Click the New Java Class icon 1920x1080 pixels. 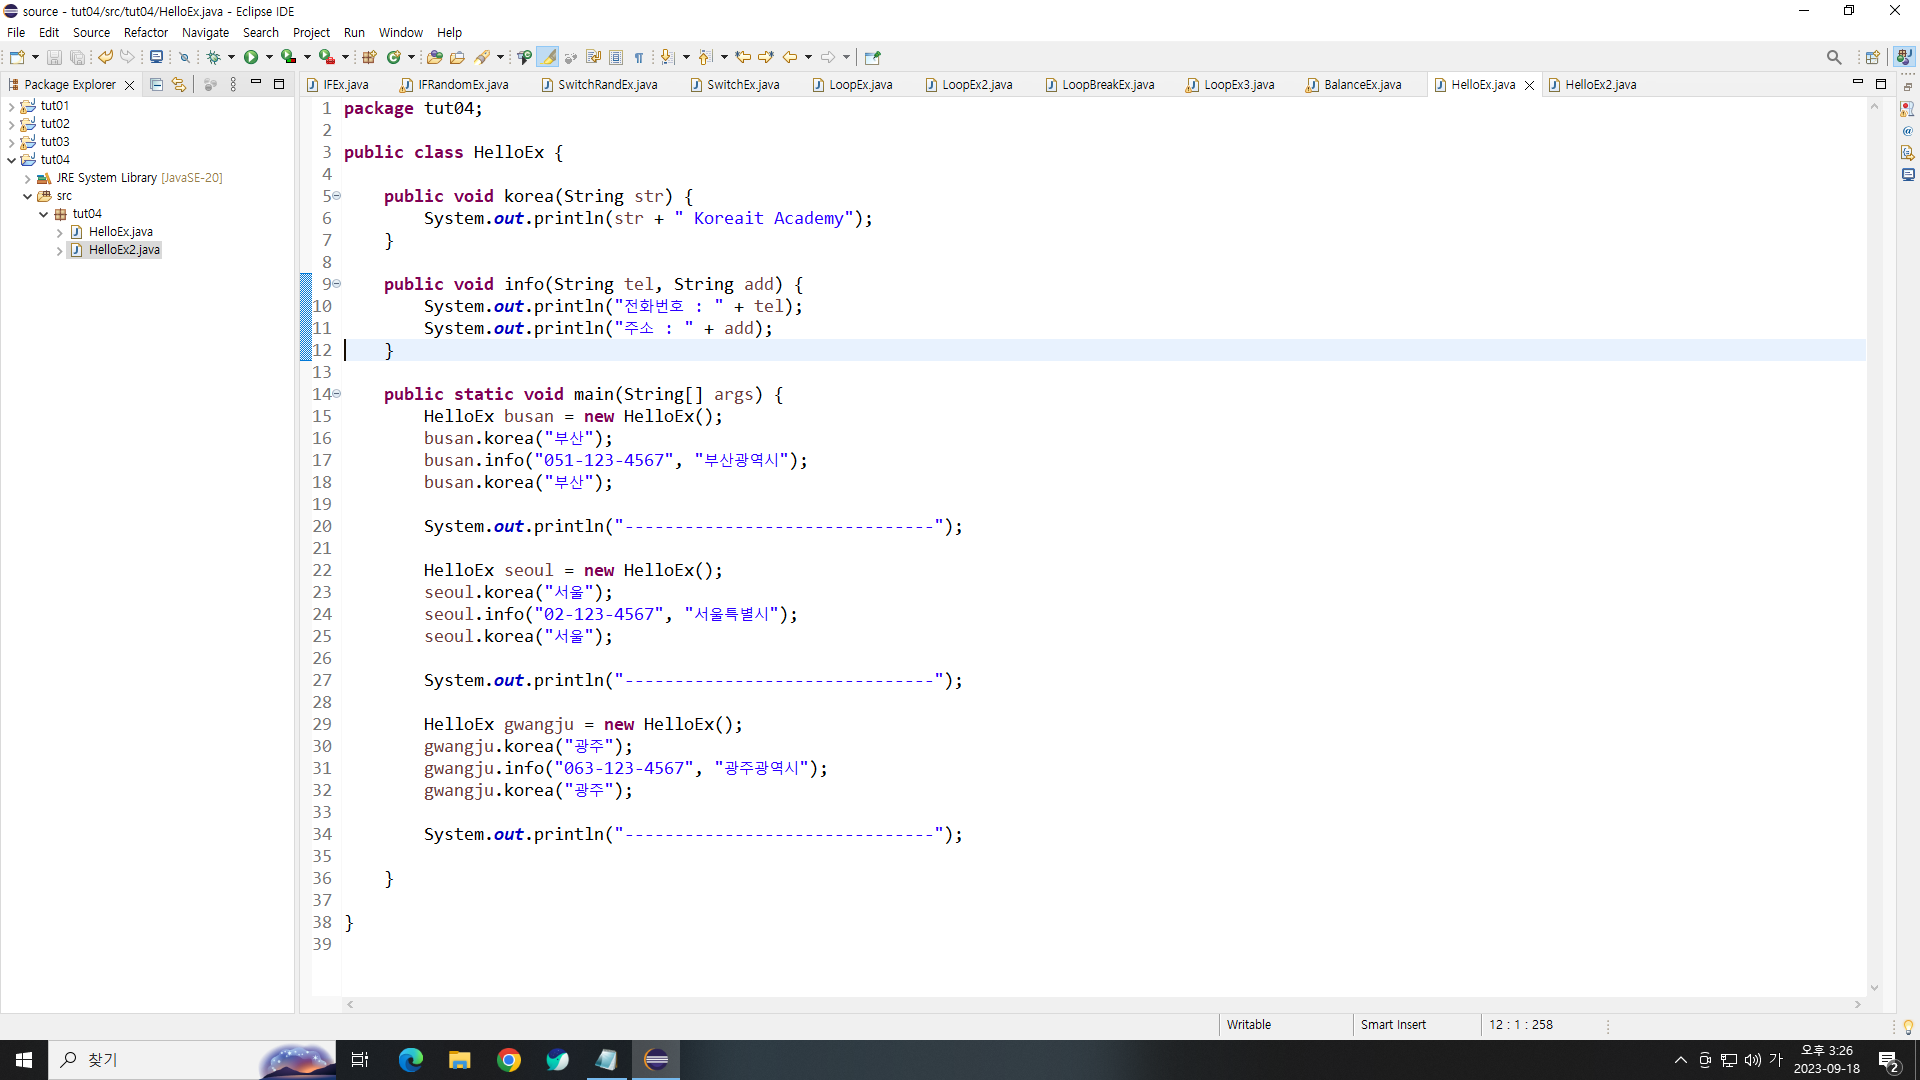click(x=393, y=57)
